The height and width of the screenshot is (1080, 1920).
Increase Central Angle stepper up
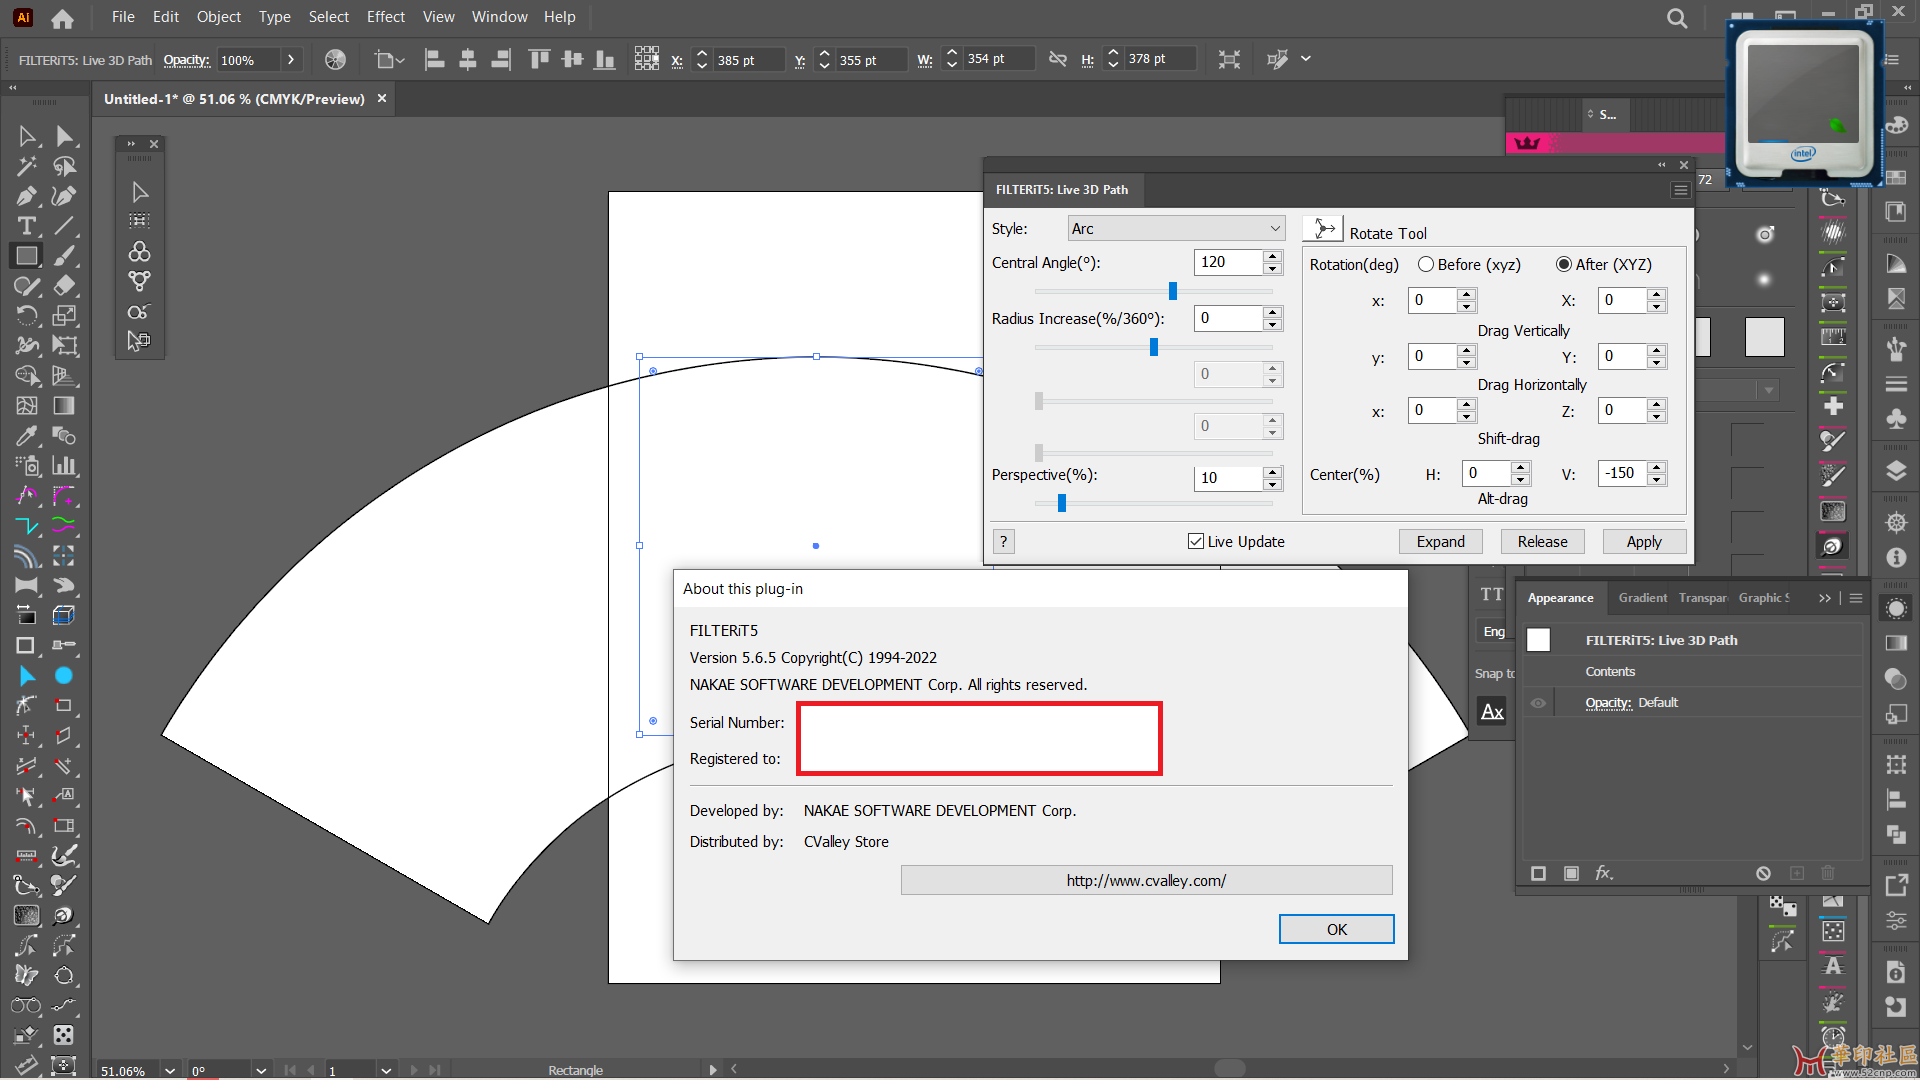coord(1272,256)
